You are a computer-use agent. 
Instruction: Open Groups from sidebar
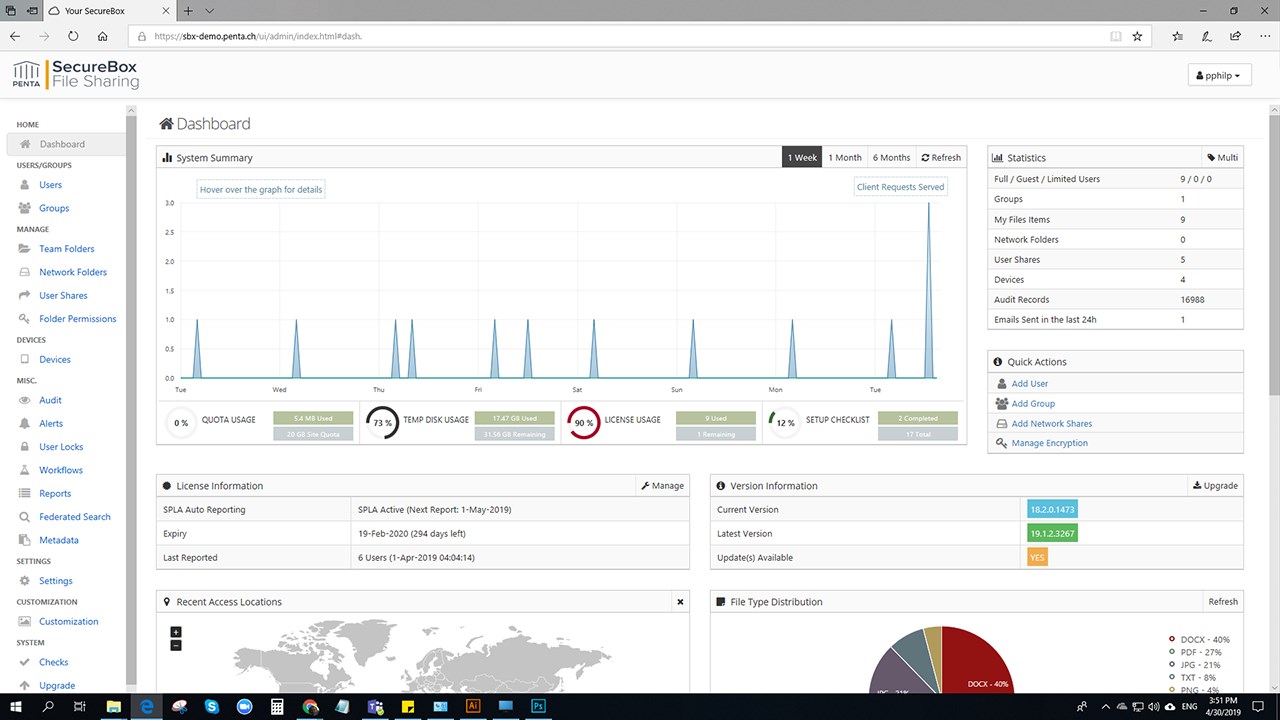click(54, 208)
